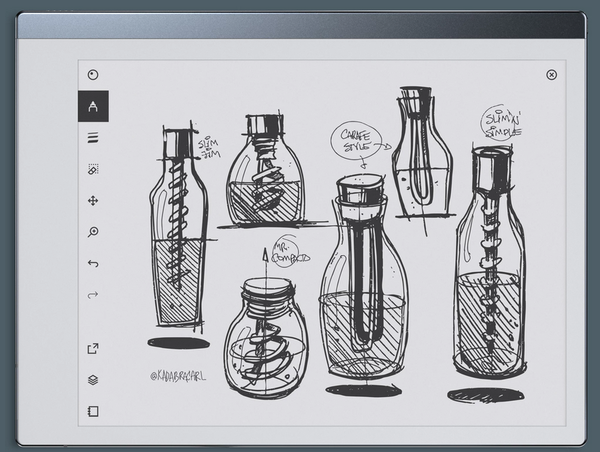
Task: Select the magnifier zoom tool
Action: tap(93, 232)
